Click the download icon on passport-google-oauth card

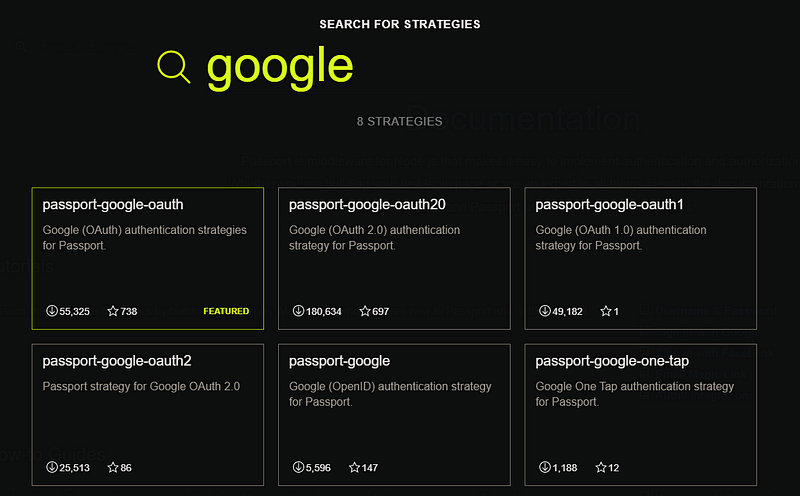pyautogui.click(x=51, y=311)
